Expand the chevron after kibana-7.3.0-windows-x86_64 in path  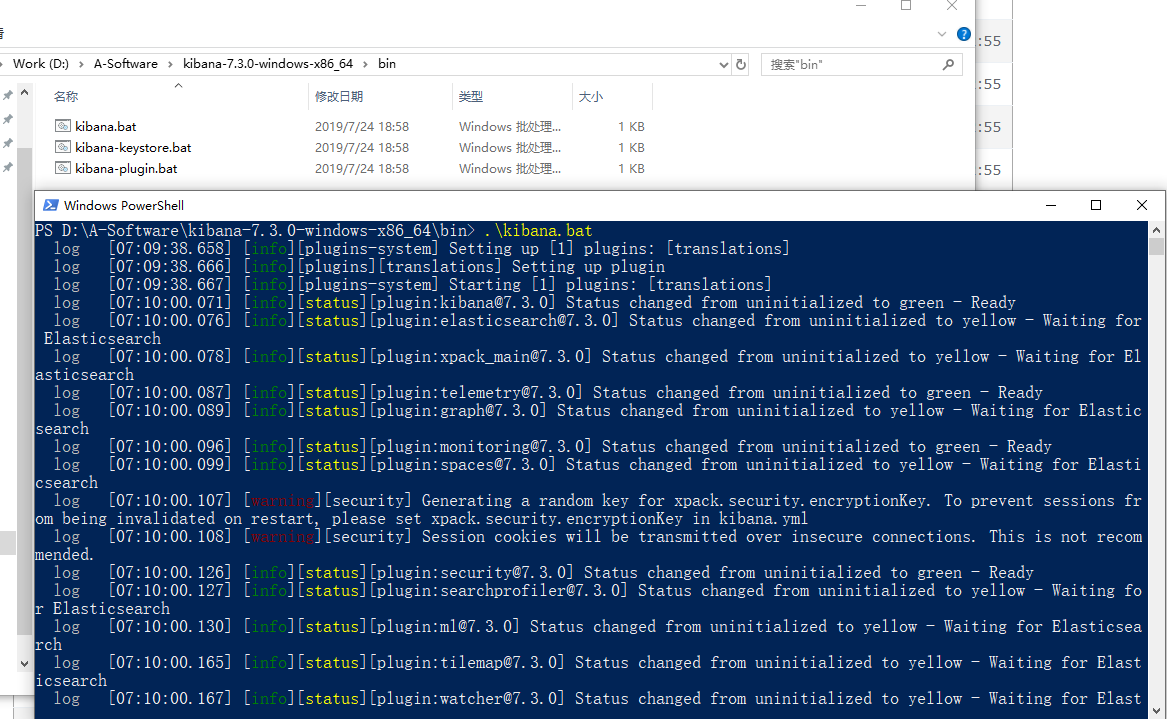coord(365,64)
